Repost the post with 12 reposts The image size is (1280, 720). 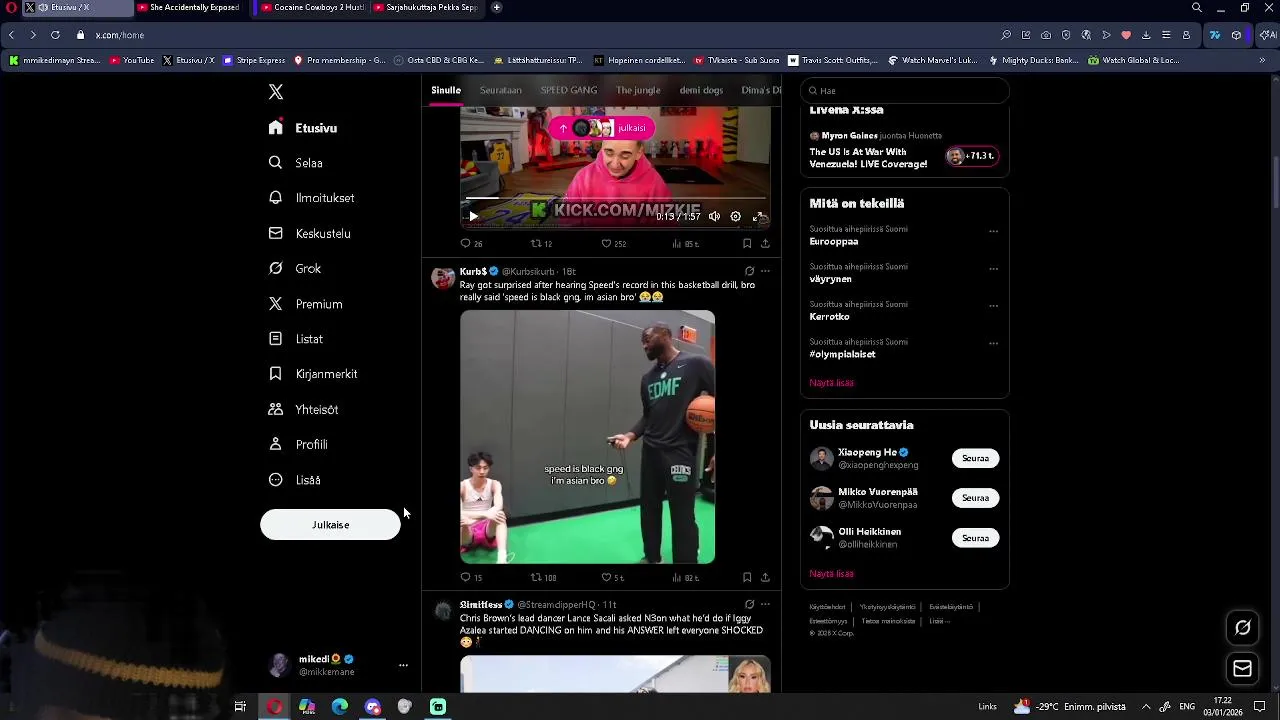pyautogui.click(x=541, y=243)
